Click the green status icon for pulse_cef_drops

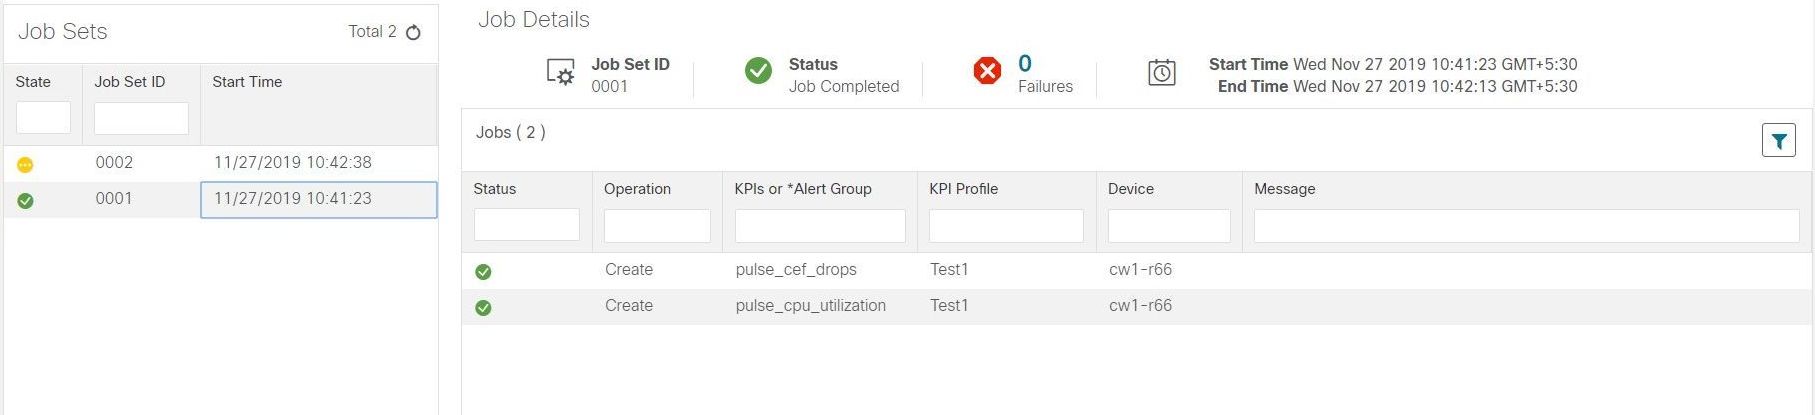tap(483, 271)
